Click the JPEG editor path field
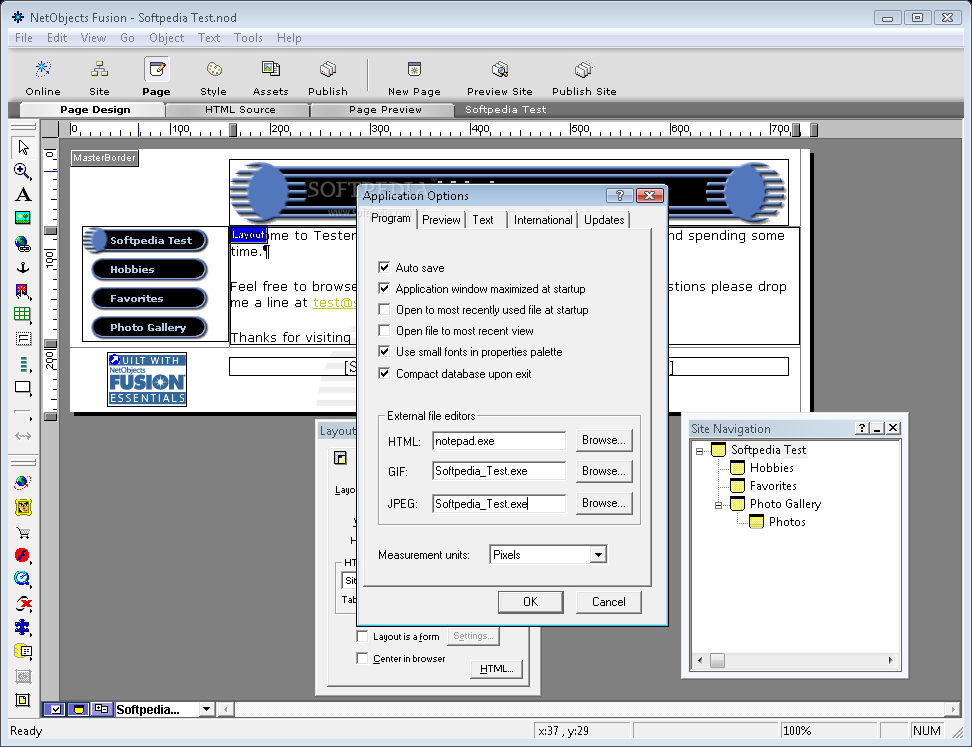 point(499,503)
